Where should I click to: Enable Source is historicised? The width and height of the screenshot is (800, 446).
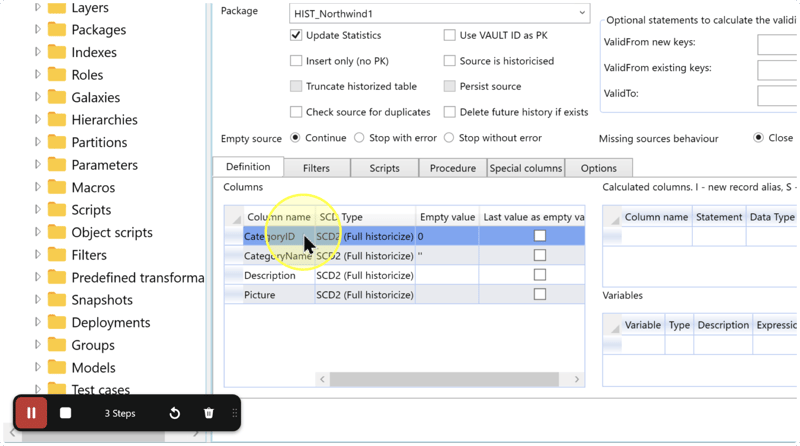point(449,61)
